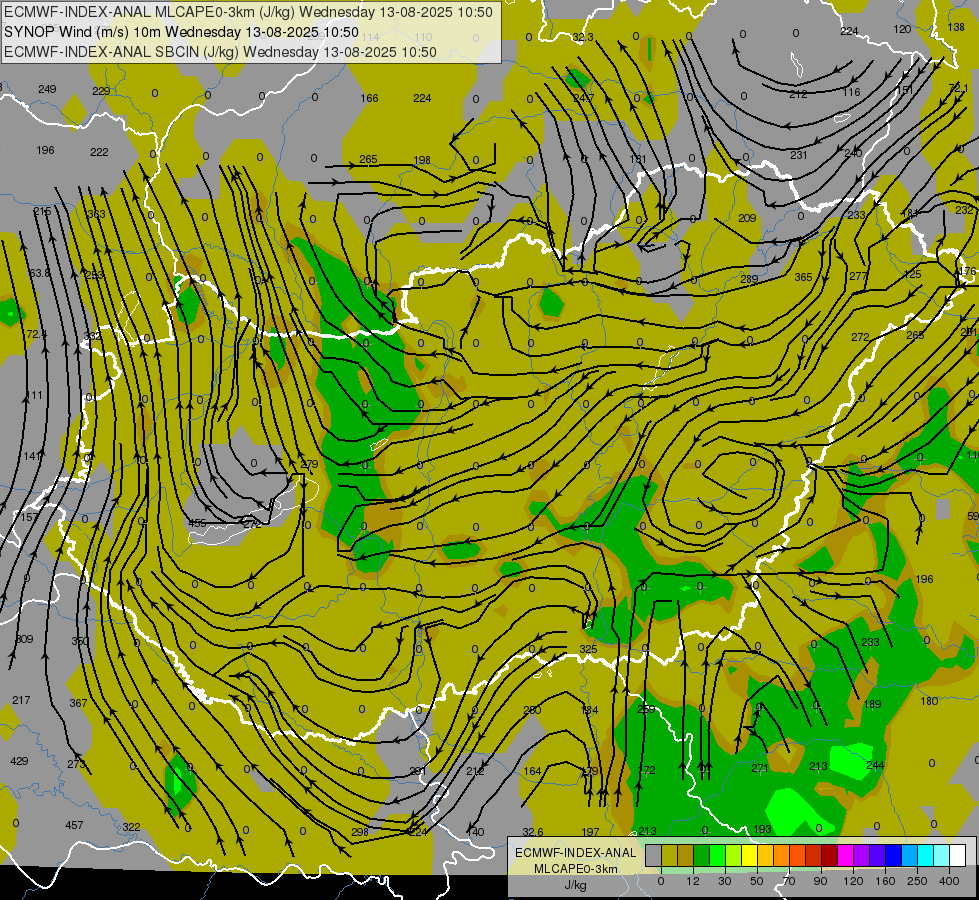Click the map value 298
This screenshot has height=900, width=979.
click(x=360, y=832)
